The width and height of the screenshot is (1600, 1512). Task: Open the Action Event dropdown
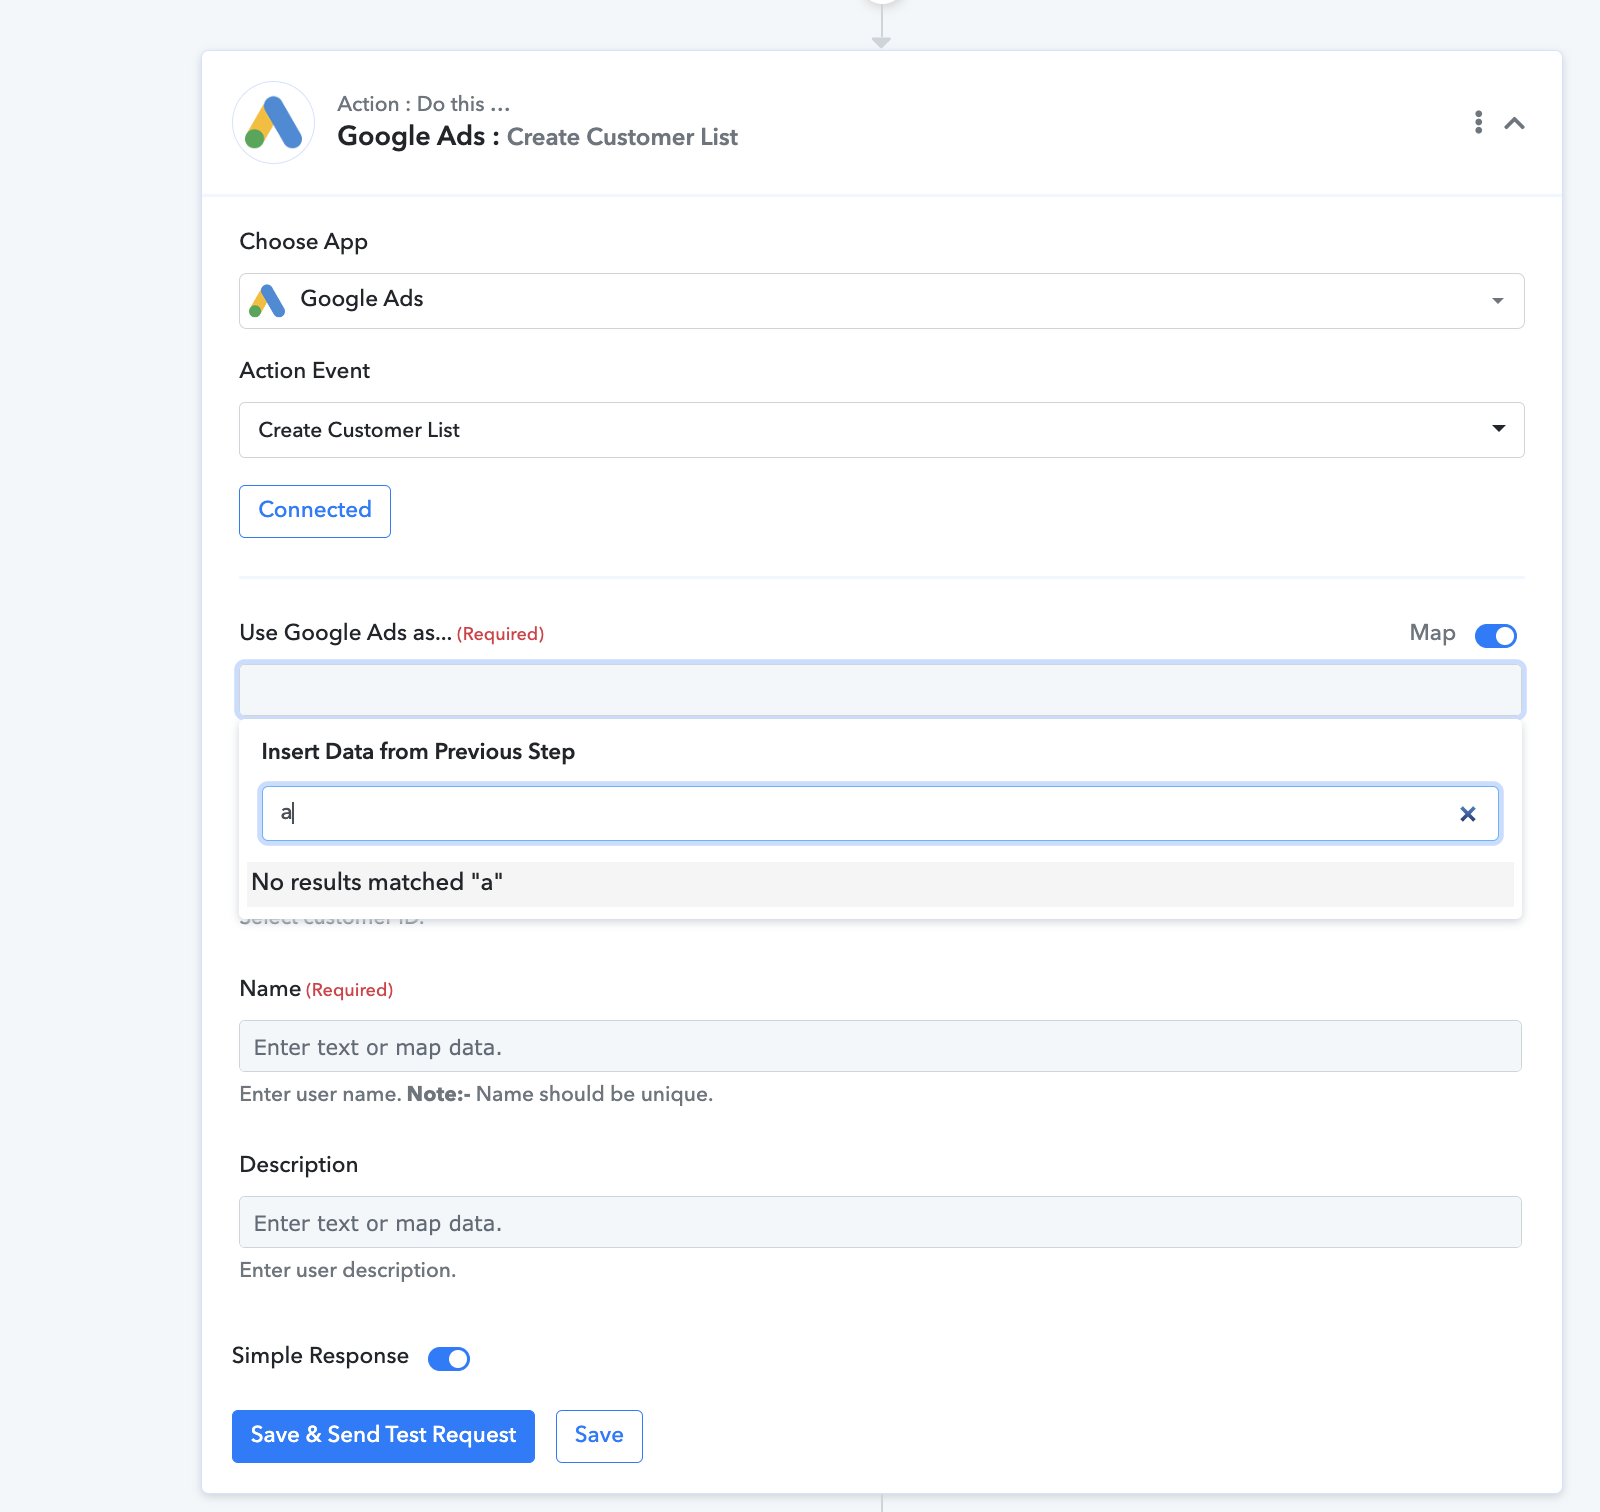(x=881, y=430)
